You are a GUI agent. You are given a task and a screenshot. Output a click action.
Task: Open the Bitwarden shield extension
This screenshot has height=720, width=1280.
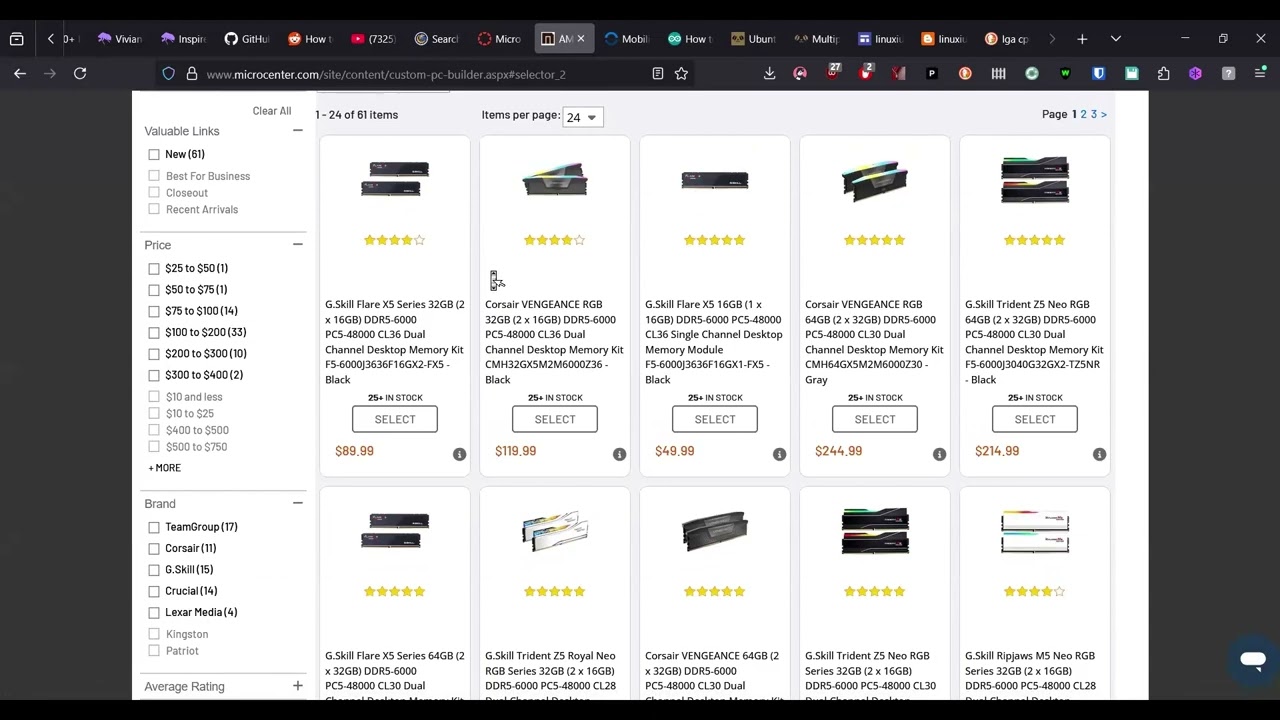click(x=1098, y=73)
